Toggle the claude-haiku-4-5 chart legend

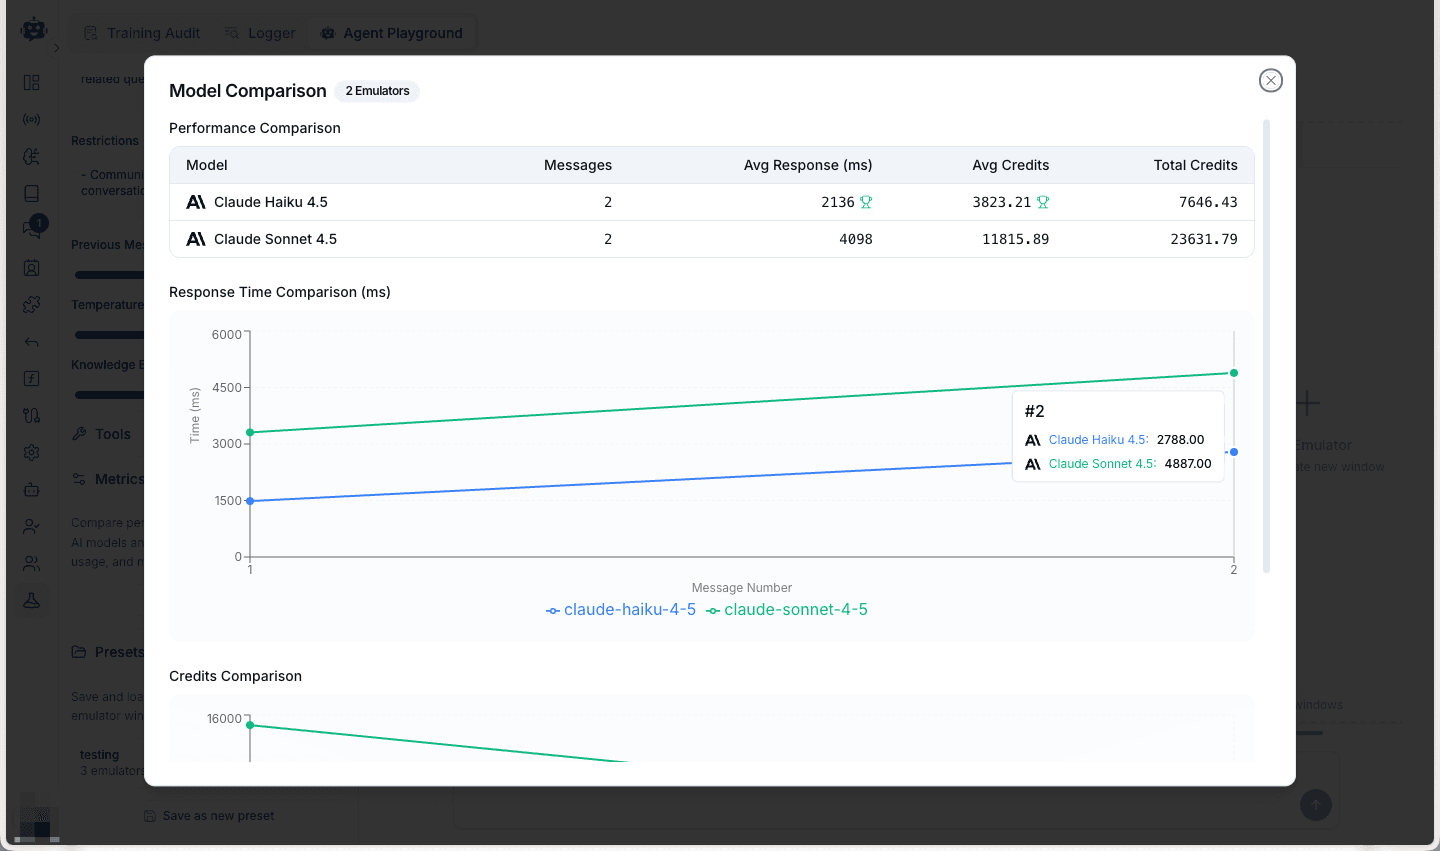tap(630, 609)
